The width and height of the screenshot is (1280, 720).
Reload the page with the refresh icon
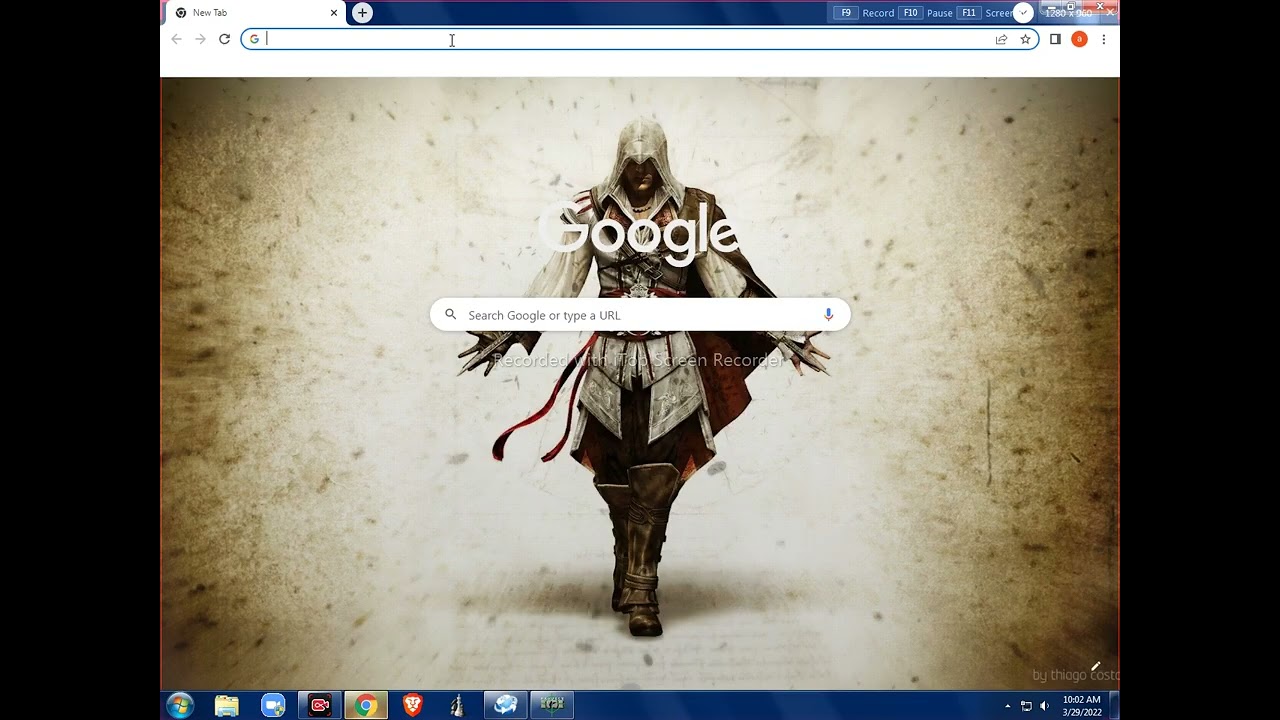click(224, 39)
